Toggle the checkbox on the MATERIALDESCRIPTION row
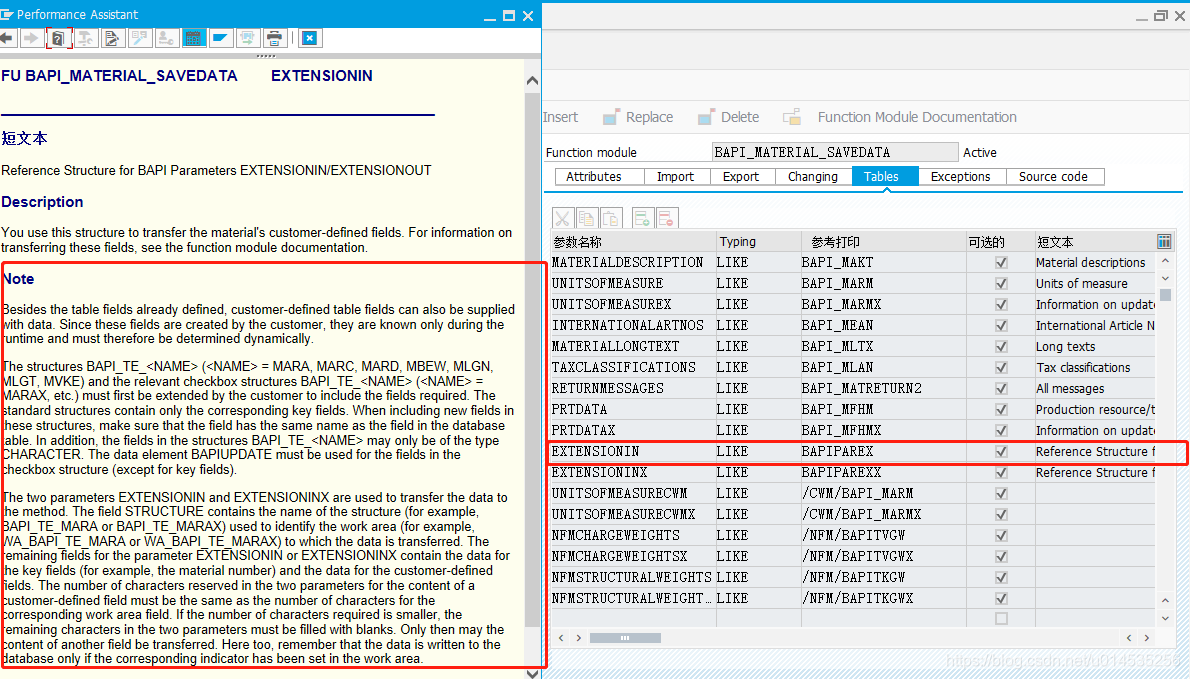The image size is (1190, 679). [1001, 262]
